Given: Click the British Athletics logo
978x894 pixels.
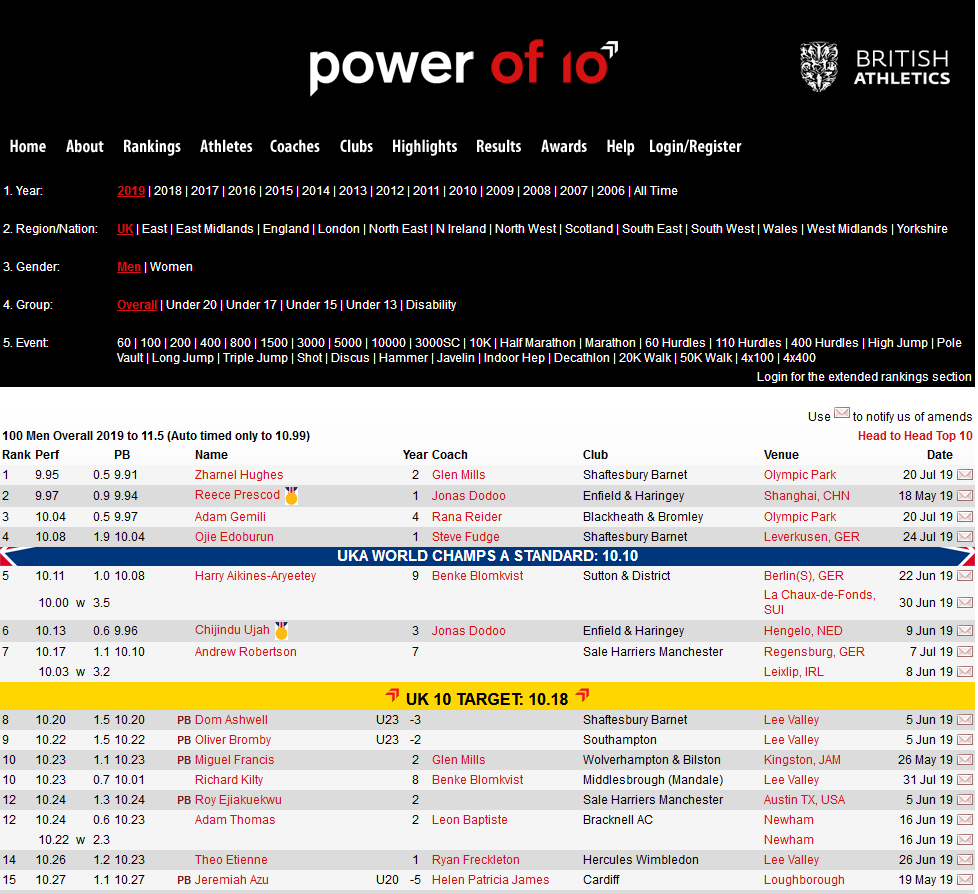Looking at the screenshot, I should (875, 67).
